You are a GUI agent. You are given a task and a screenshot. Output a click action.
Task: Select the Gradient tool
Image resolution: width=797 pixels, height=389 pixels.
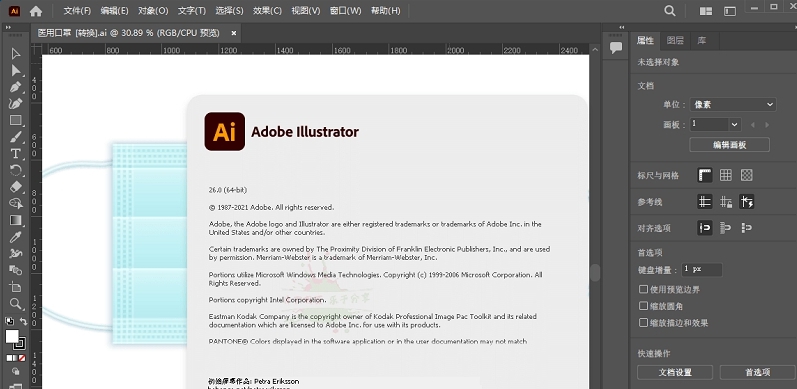[16, 220]
